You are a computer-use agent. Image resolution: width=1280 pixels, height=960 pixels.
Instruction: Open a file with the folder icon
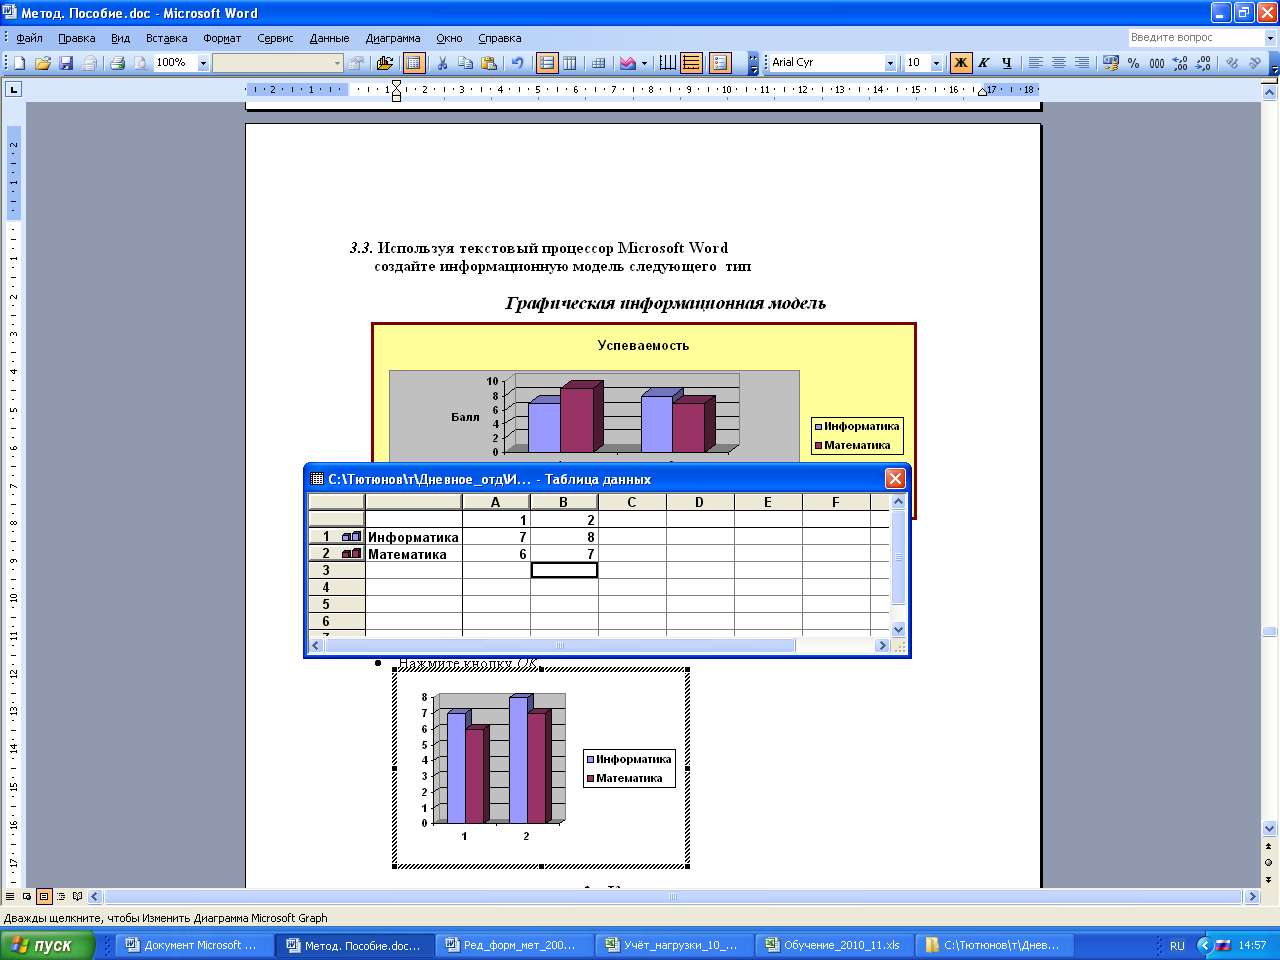(42, 63)
